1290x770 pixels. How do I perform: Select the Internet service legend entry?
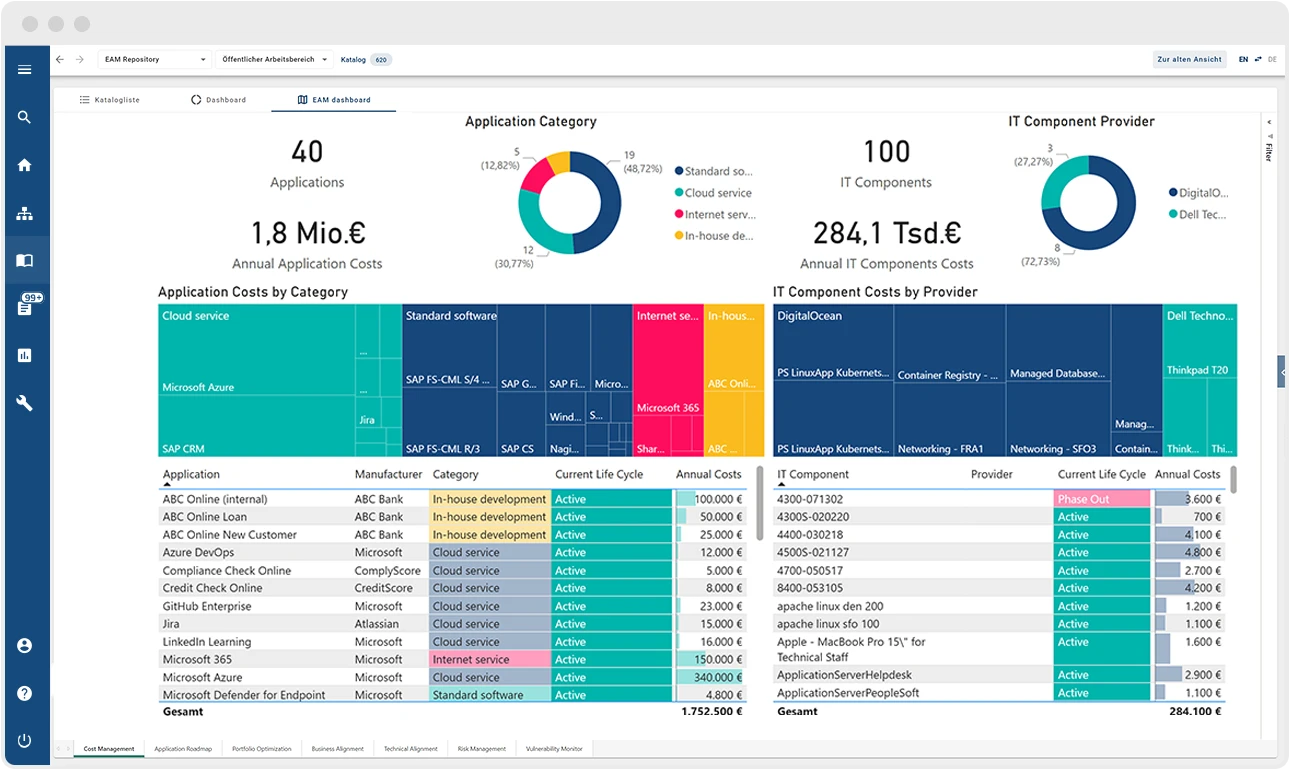tap(714, 215)
